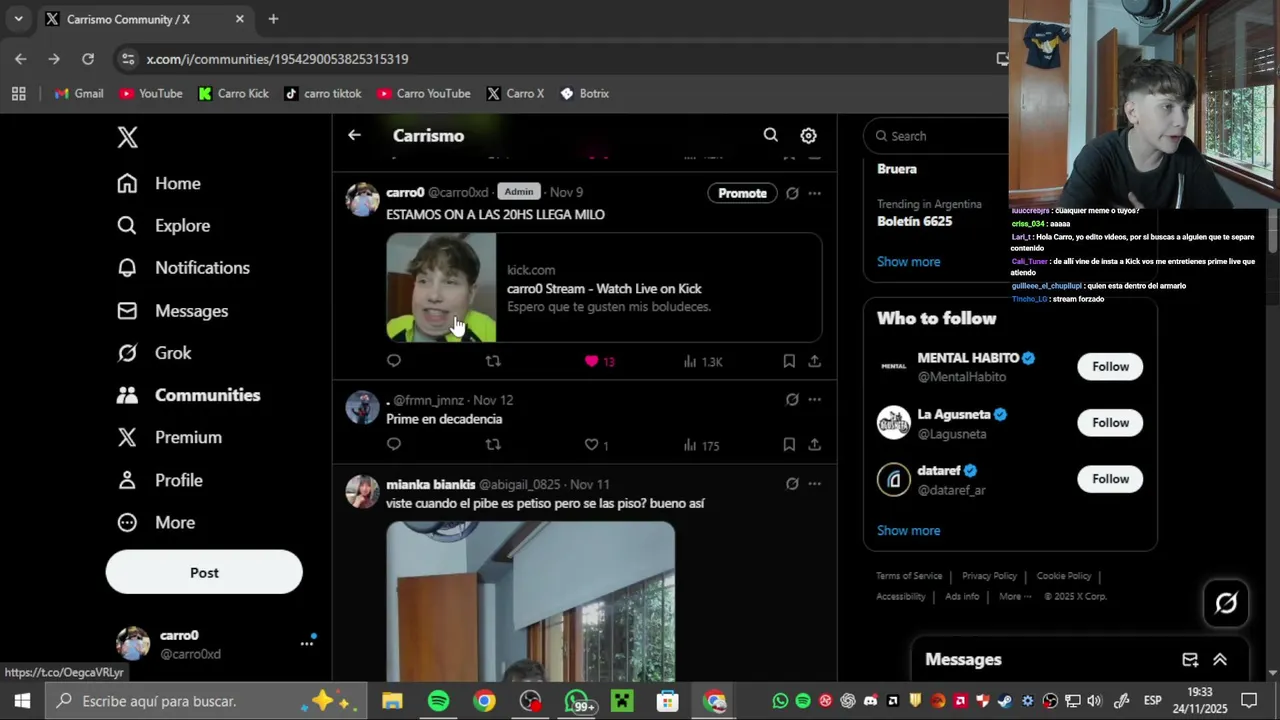Click the volume icon in system tray
Screen dimensions: 1280x720
[1094, 701]
